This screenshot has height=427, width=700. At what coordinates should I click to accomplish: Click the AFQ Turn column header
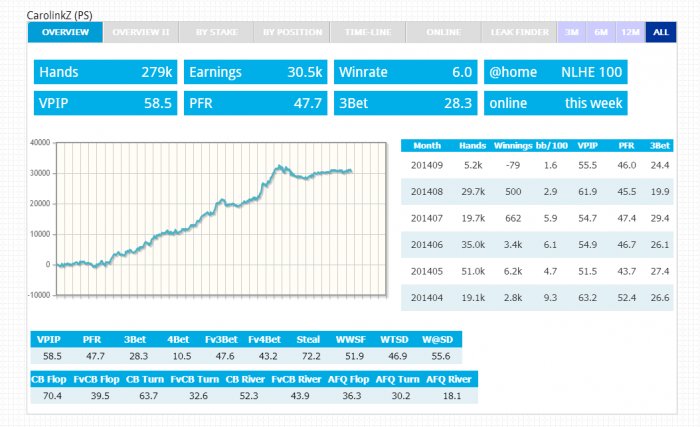397,379
